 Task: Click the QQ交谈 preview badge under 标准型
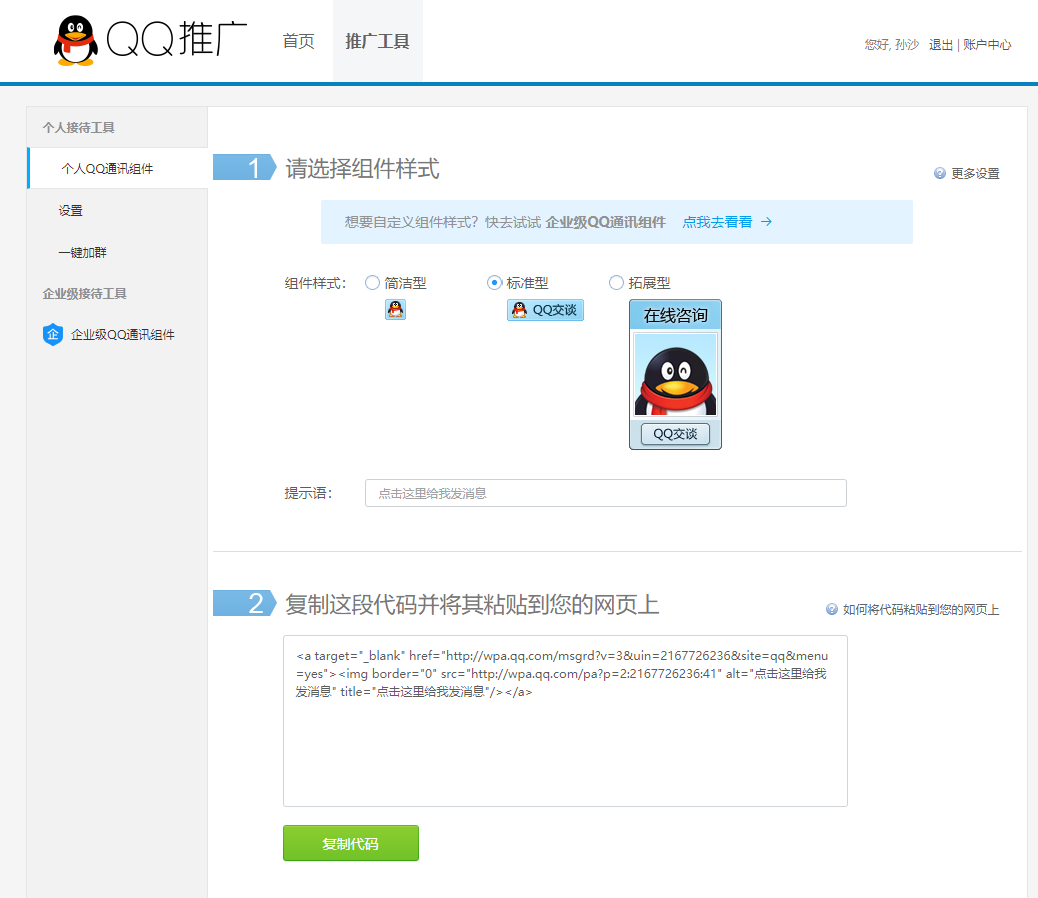[545, 310]
